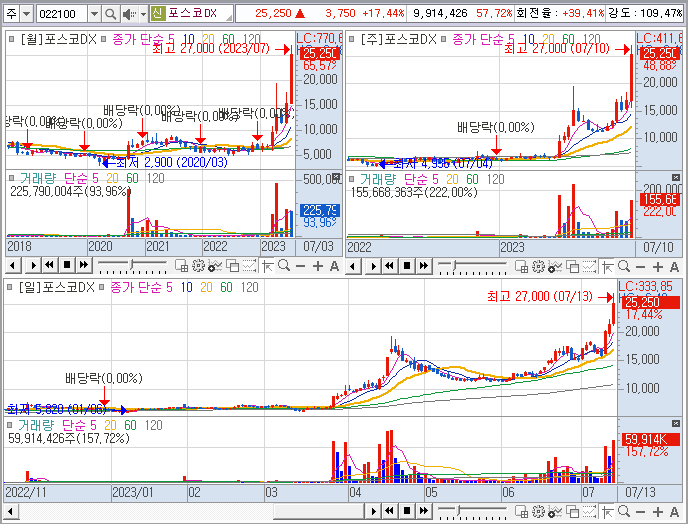
Task: Click monthly chart rewind button
Action: point(50,265)
